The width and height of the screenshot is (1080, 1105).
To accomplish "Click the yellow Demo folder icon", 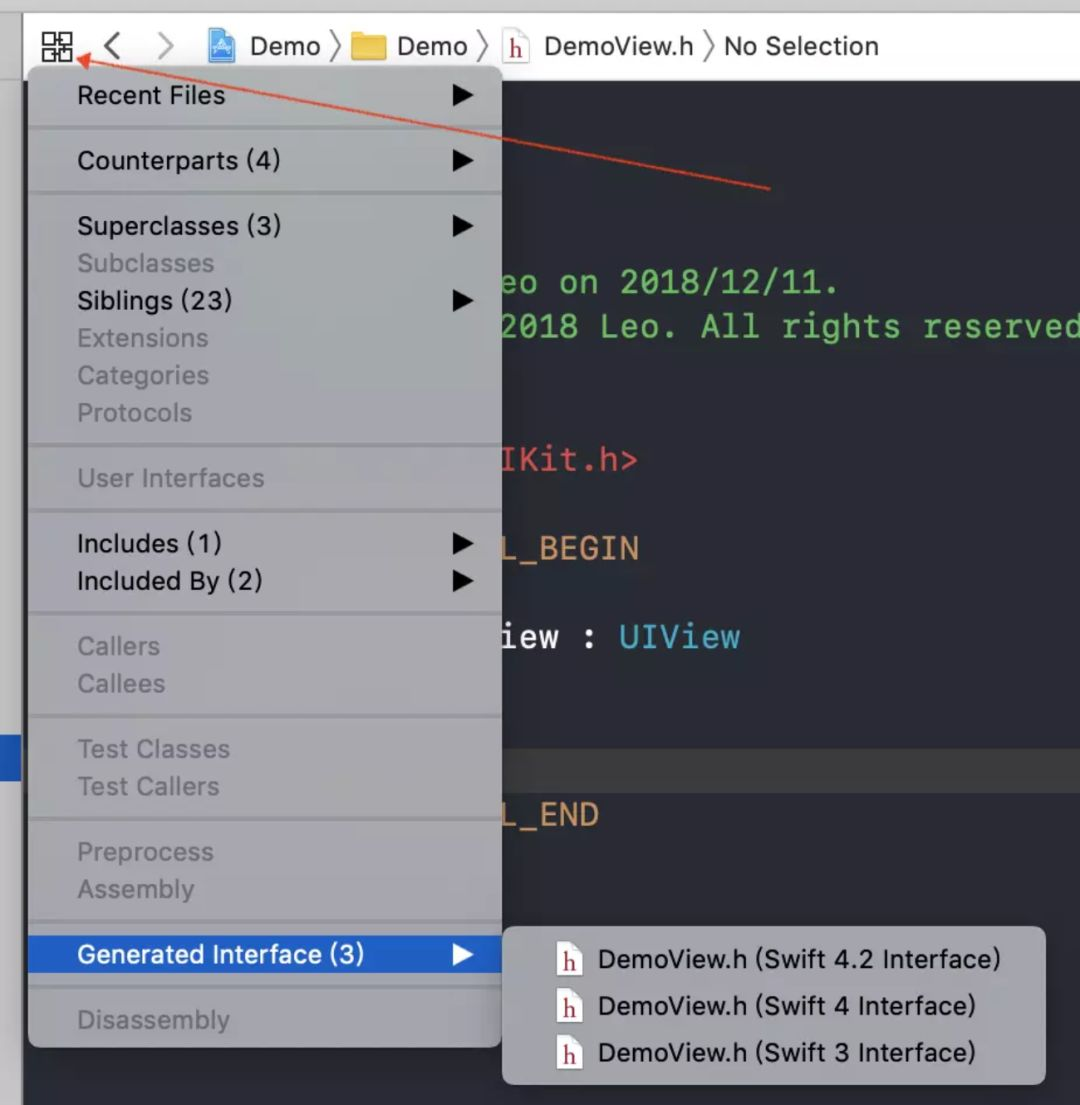I will point(368,47).
